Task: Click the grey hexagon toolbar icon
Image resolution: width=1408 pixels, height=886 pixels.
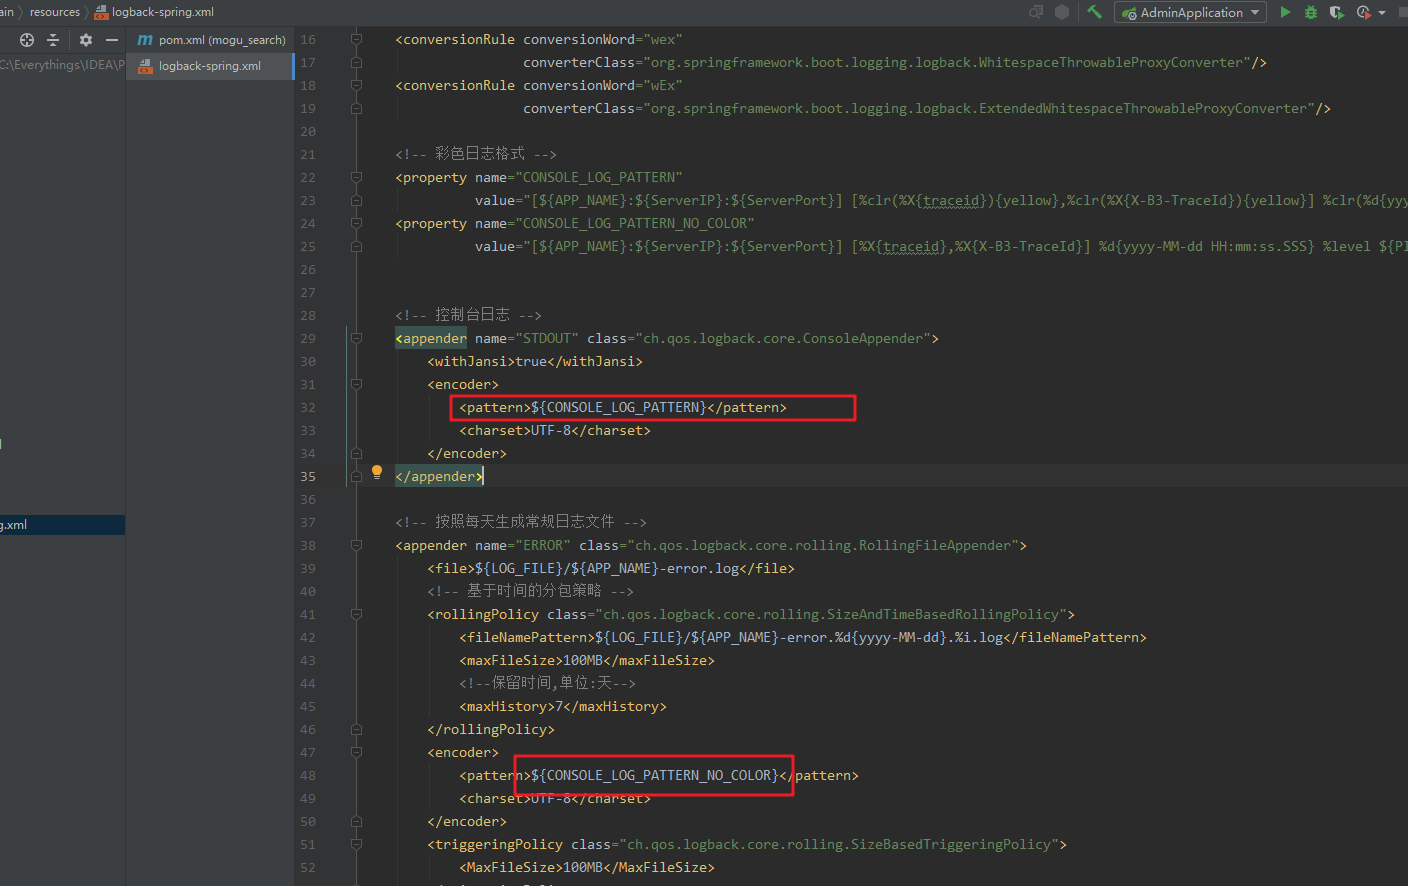Action: tap(1062, 12)
